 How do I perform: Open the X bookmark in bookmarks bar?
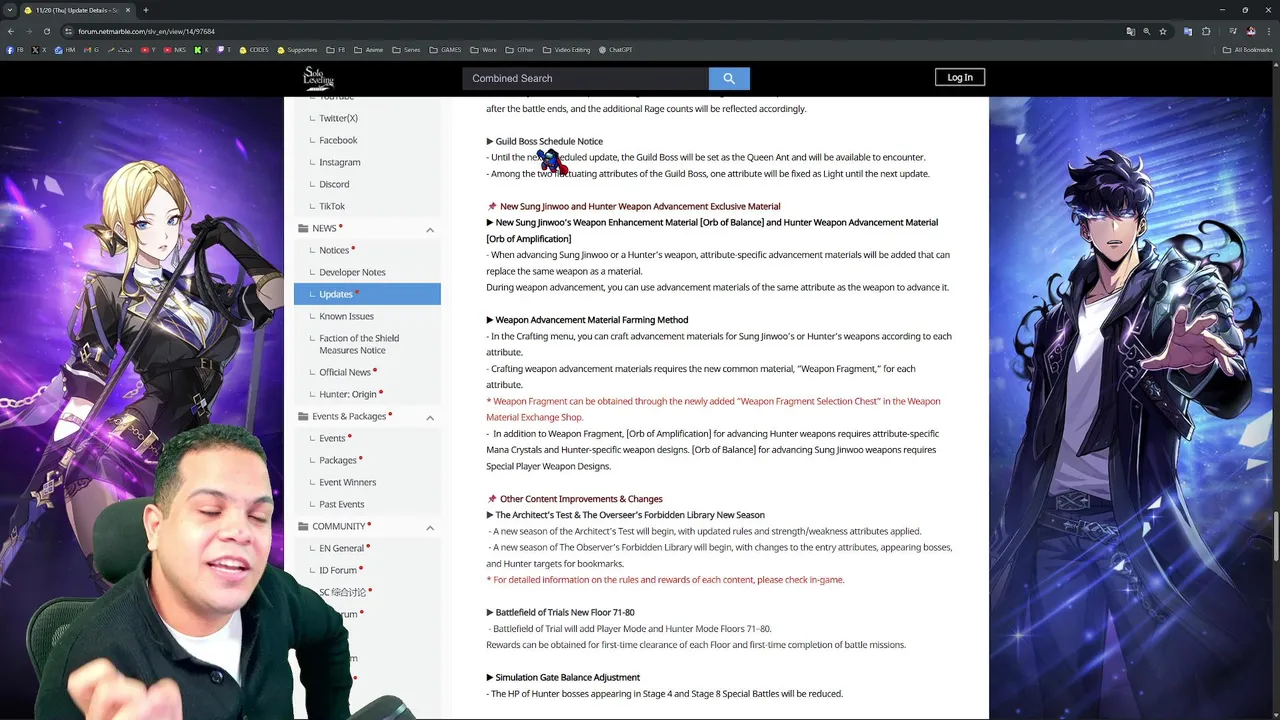[x=39, y=50]
